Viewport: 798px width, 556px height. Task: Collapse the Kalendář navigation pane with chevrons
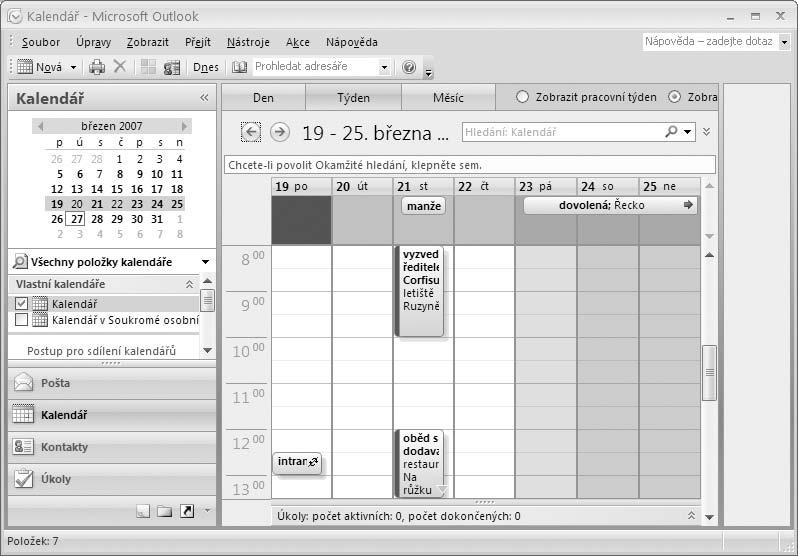point(204,98)
